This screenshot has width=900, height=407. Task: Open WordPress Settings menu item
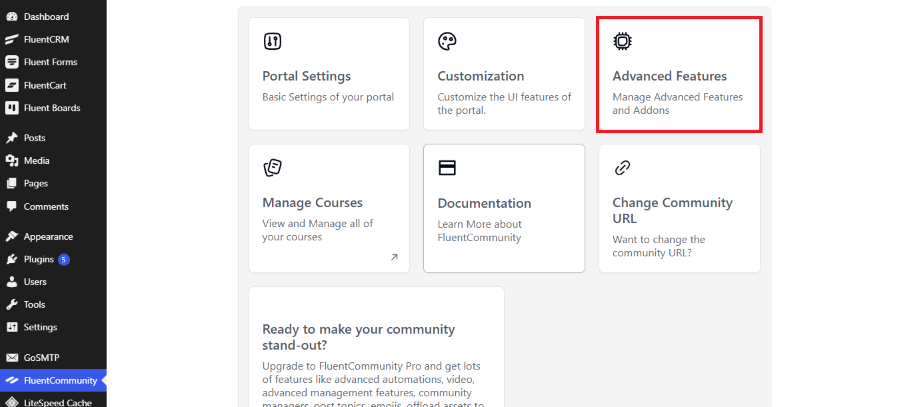point(53,327)
